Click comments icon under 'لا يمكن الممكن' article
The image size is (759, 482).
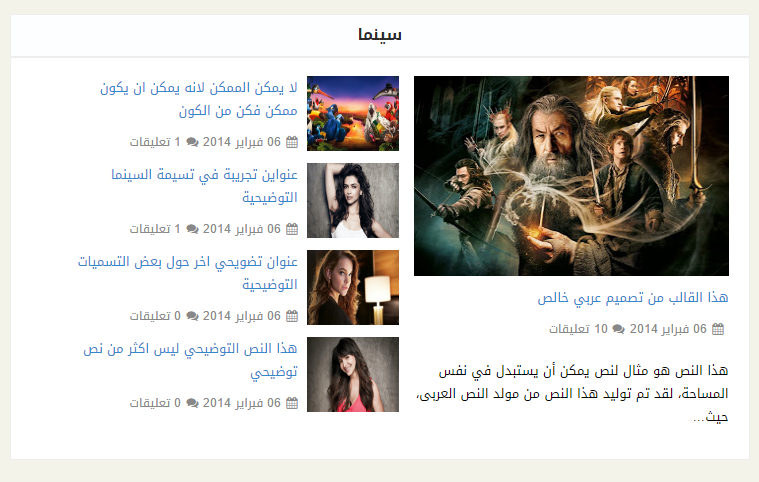coord(192,142)
